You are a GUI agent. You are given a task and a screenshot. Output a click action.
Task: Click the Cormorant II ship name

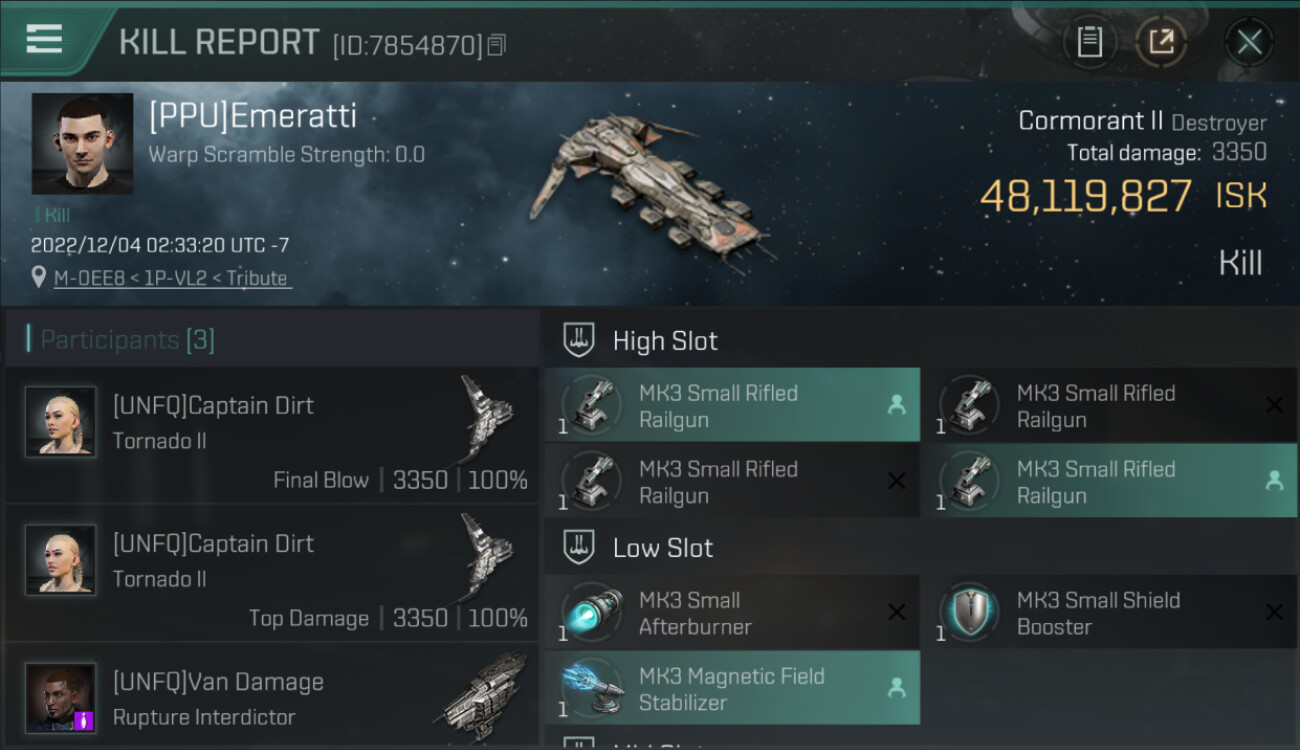coord(1090,121)
